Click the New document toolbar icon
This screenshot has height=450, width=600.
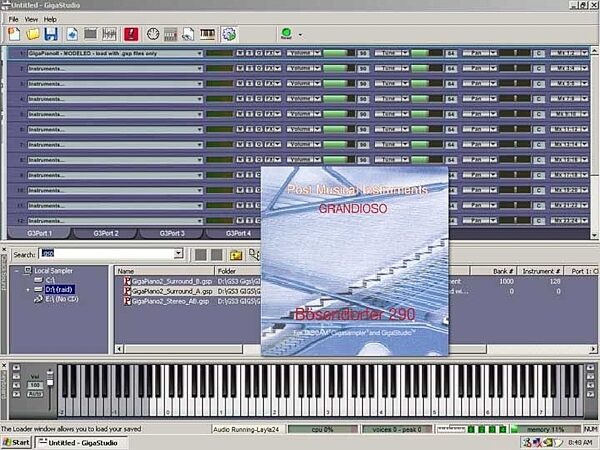[14, 34]
